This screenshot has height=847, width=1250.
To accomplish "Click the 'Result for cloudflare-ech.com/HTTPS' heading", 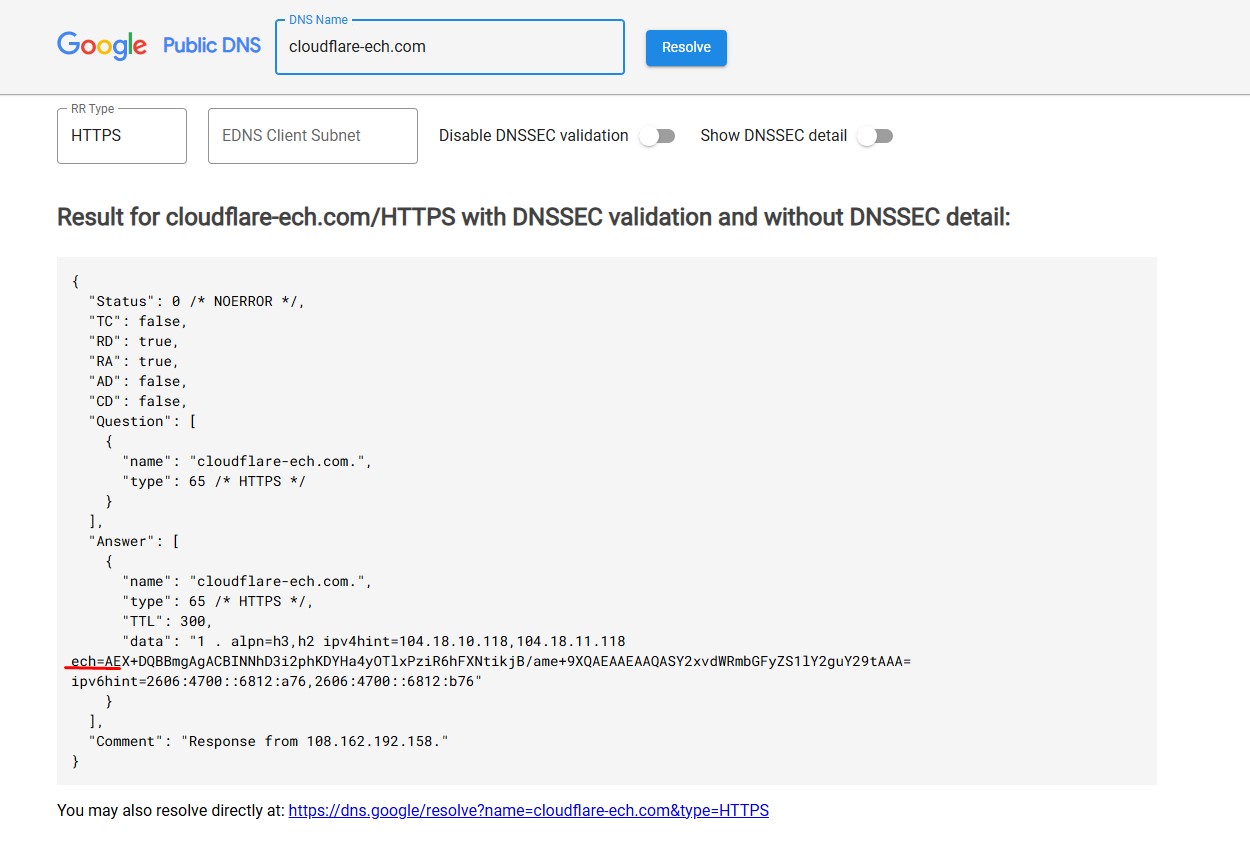I will click(x=533, y=217).
